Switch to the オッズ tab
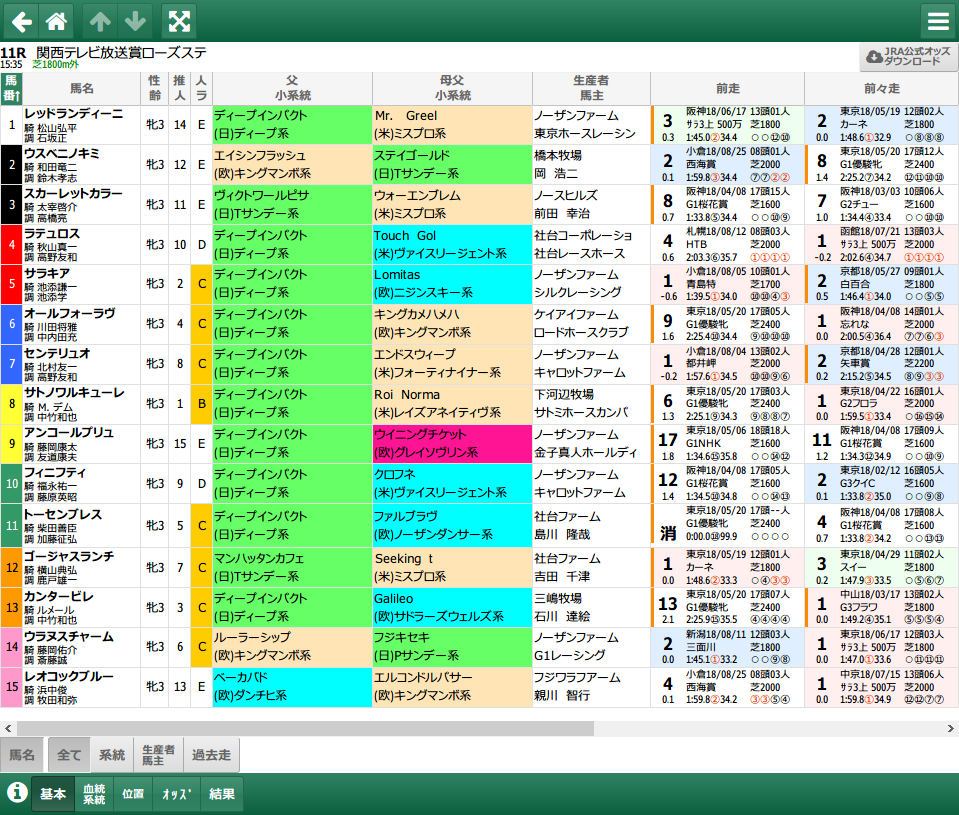Image resolution: width=959 pixels, height=815 pixels. pyautogui.click(x=176, y=794)
